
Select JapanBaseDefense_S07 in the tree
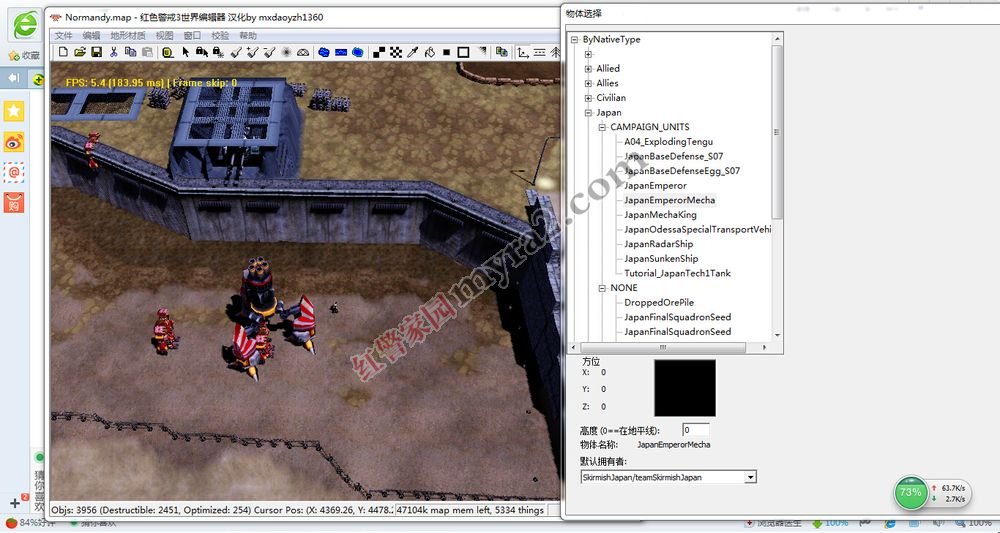tap(673, 156)
